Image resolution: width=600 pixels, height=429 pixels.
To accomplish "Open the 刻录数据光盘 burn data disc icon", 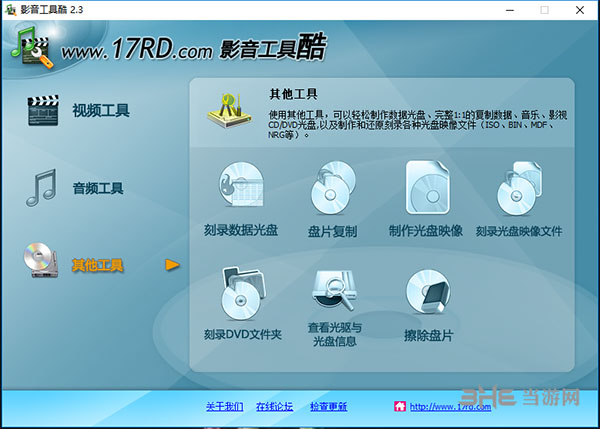I will click(241, 185).
